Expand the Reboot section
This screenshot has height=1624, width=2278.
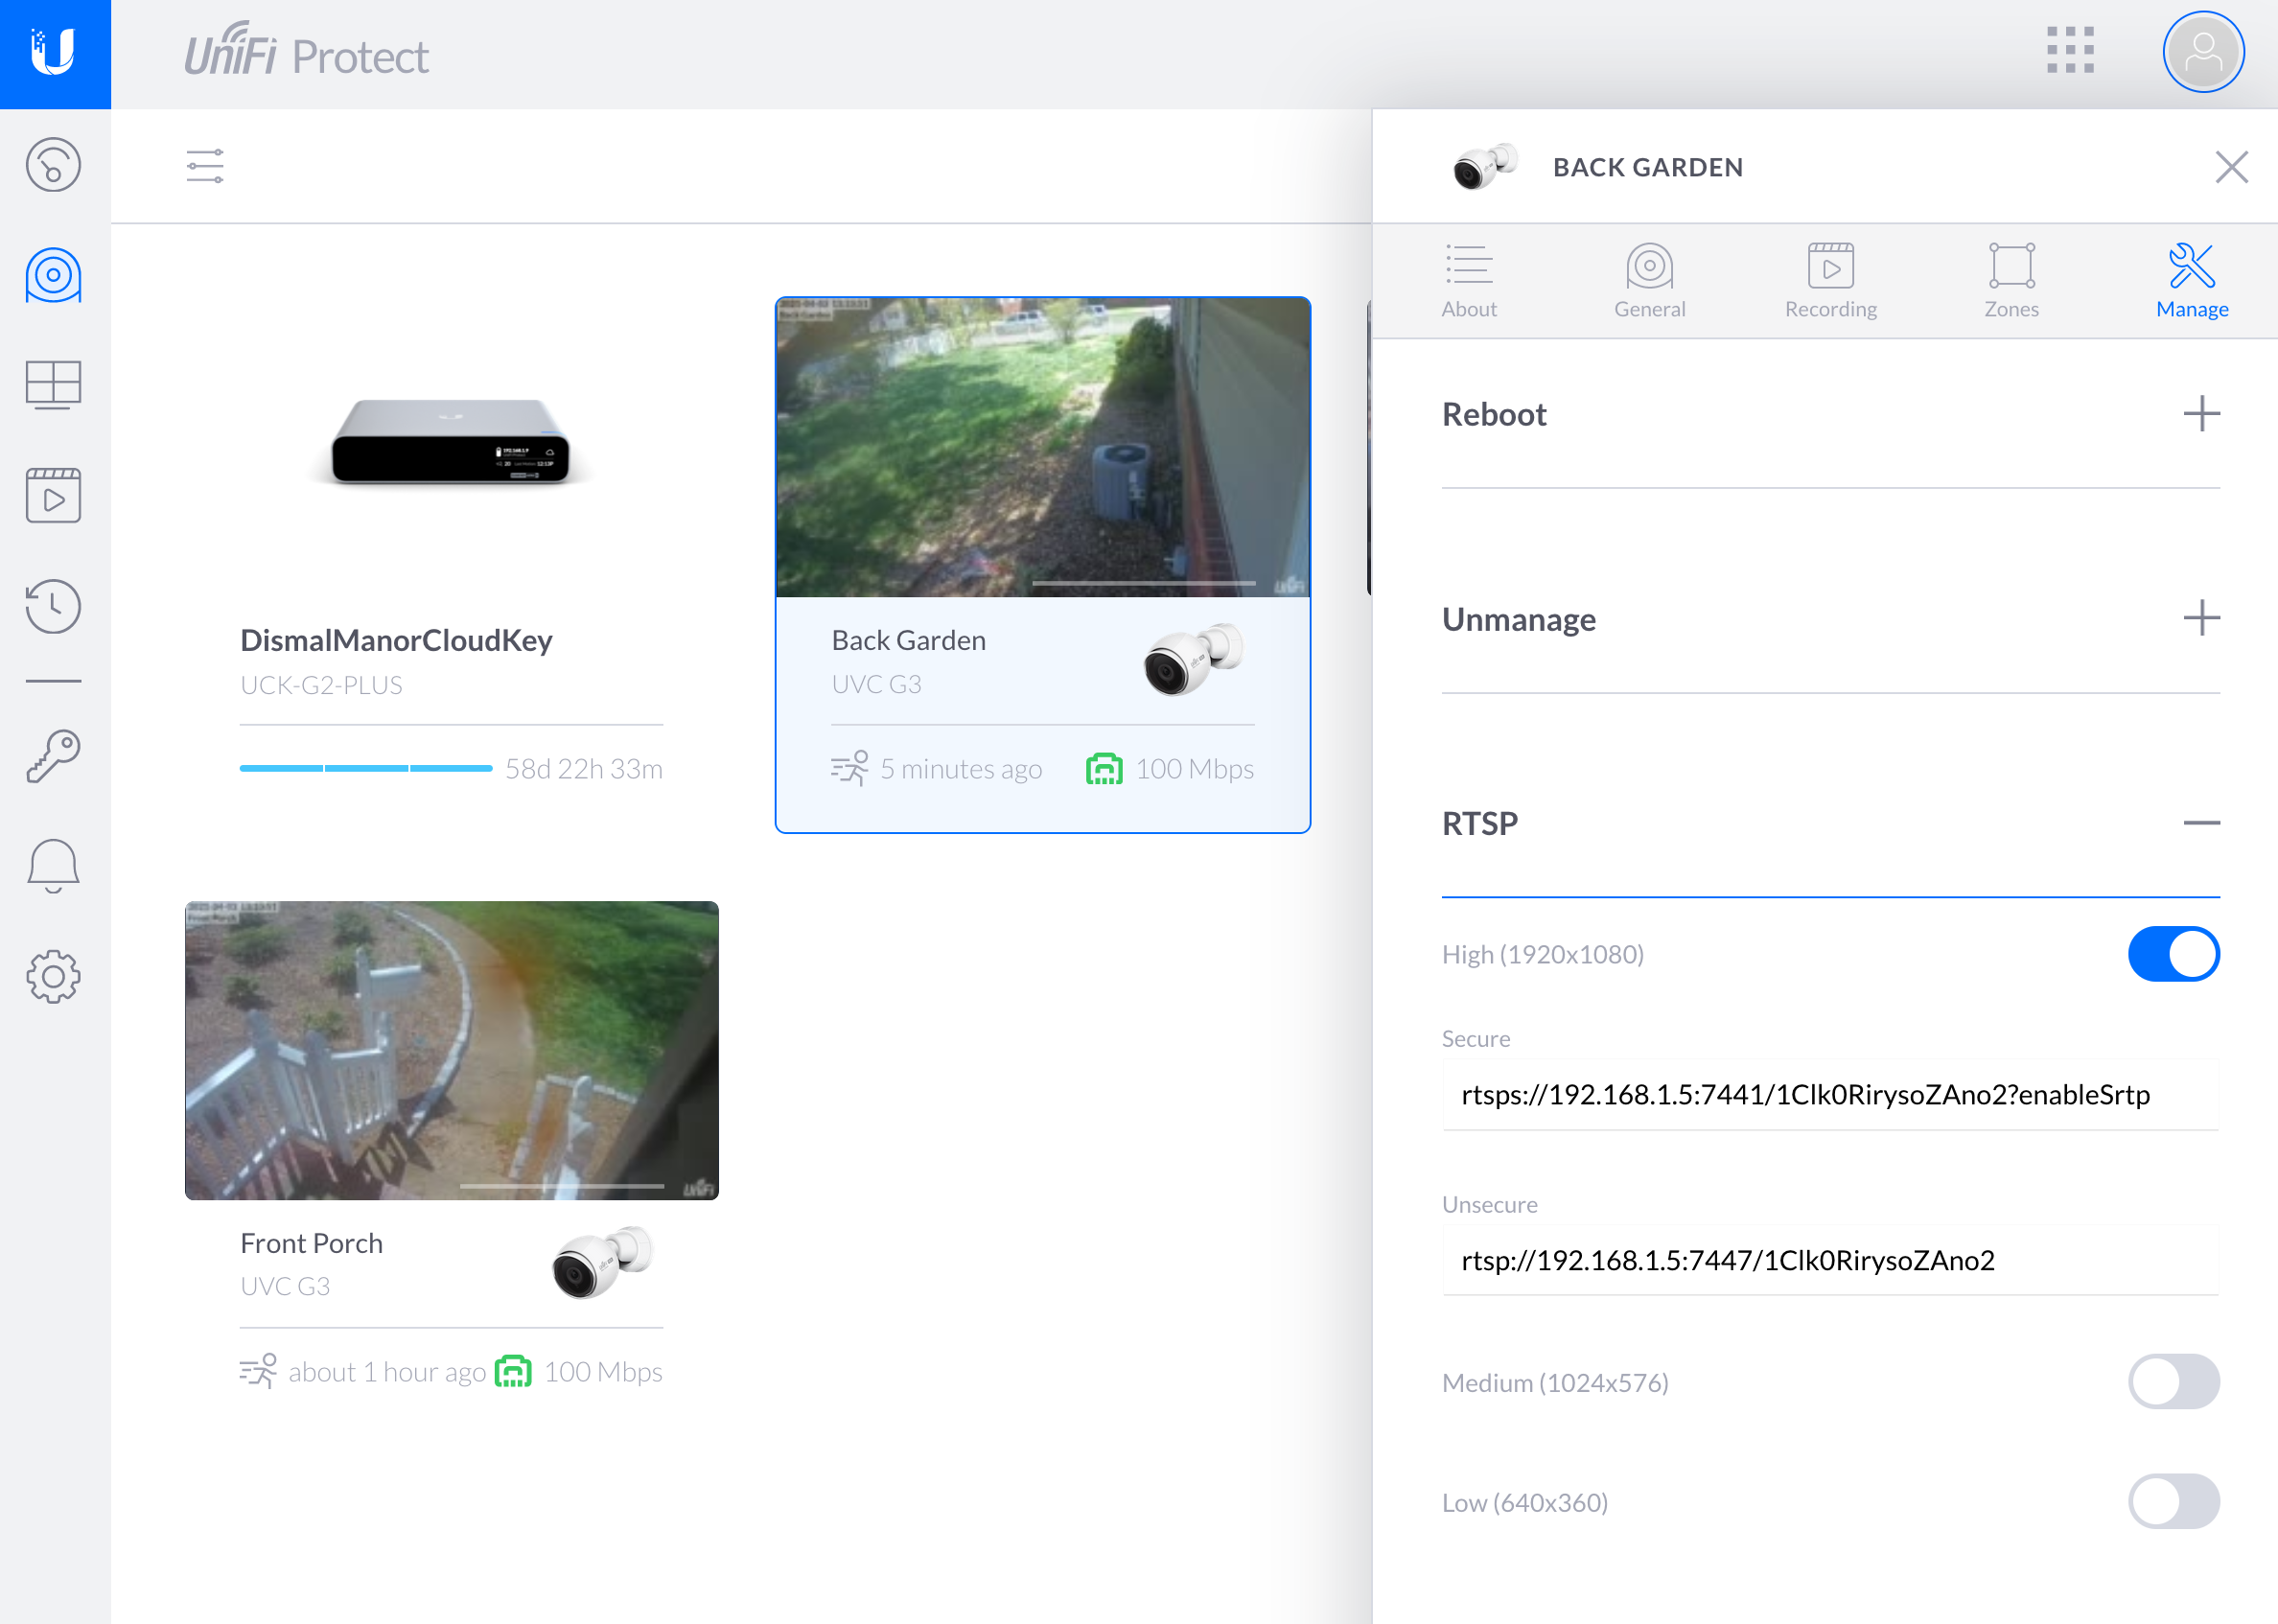(2201, 413)
